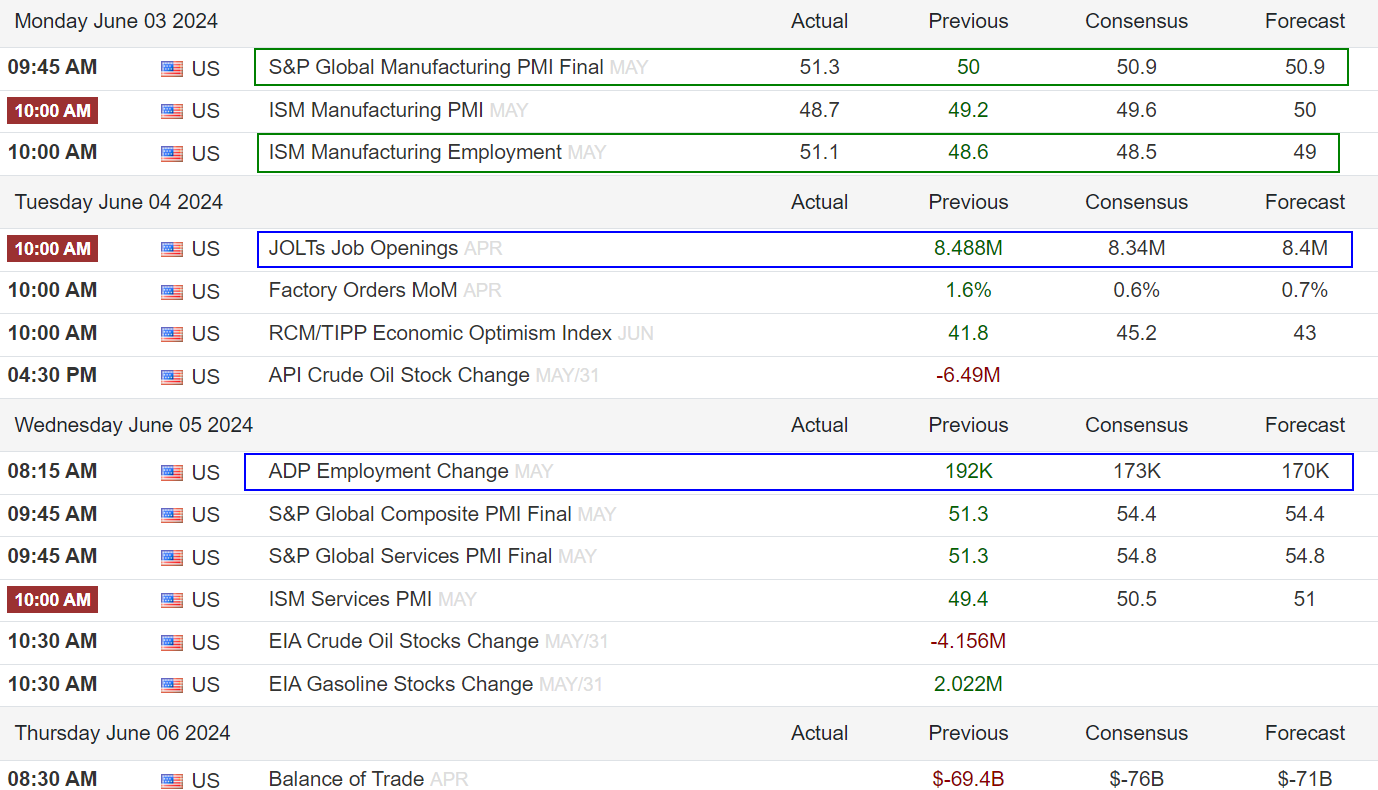Click the consensus value 45.2 for Economic Optimism Index

(x=1136, y=333)
